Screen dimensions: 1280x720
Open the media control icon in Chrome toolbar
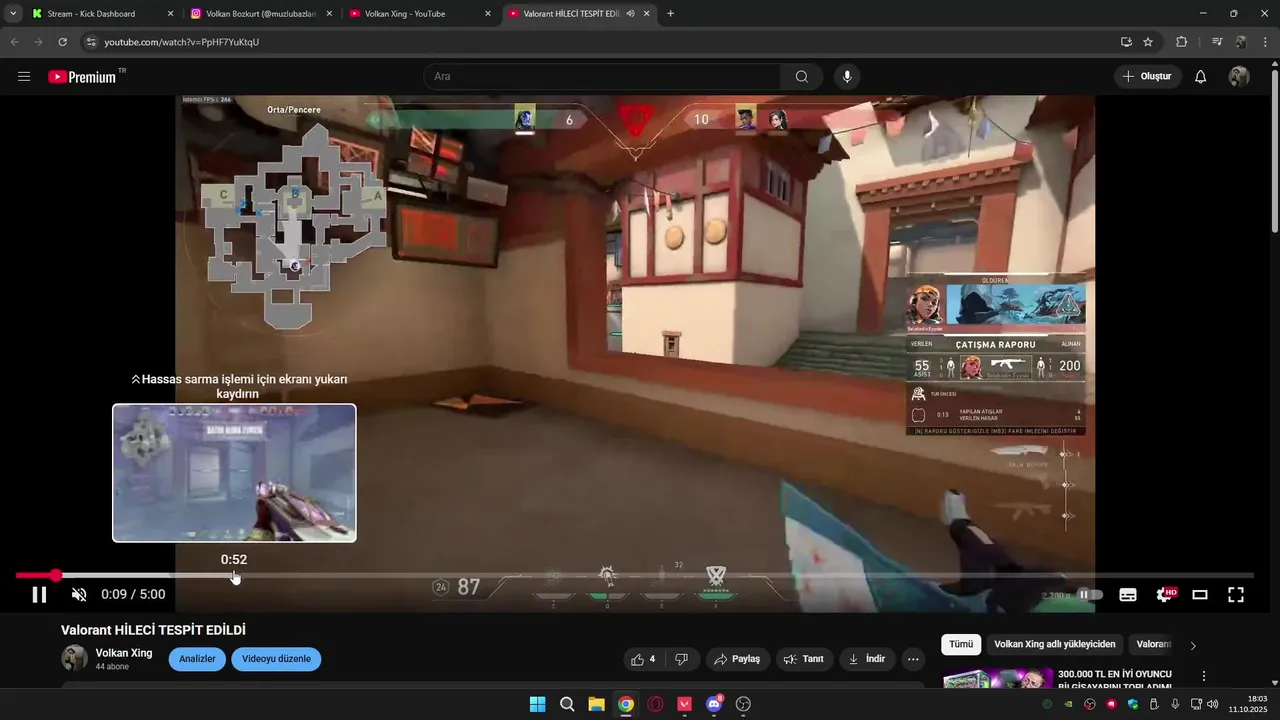click(x=1217, y=42)
